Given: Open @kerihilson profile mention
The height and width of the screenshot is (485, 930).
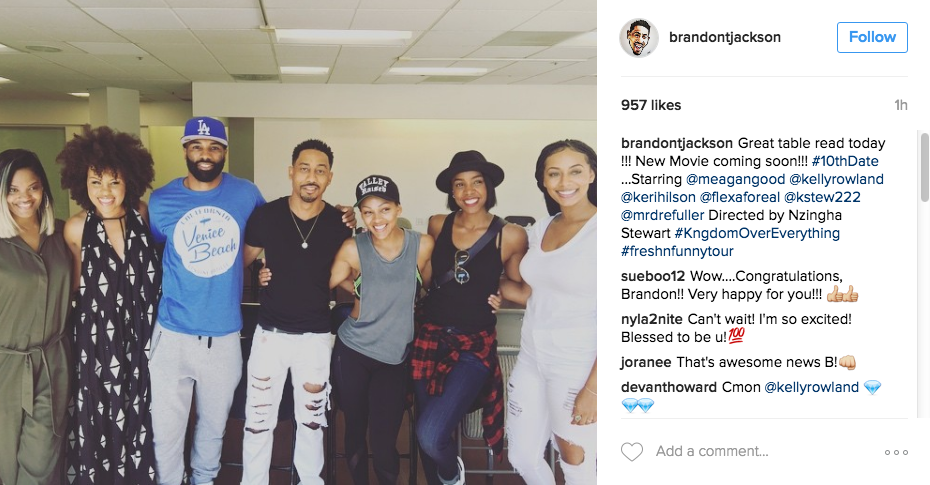Looking at the screenshot, I should [x=658, y=197].
